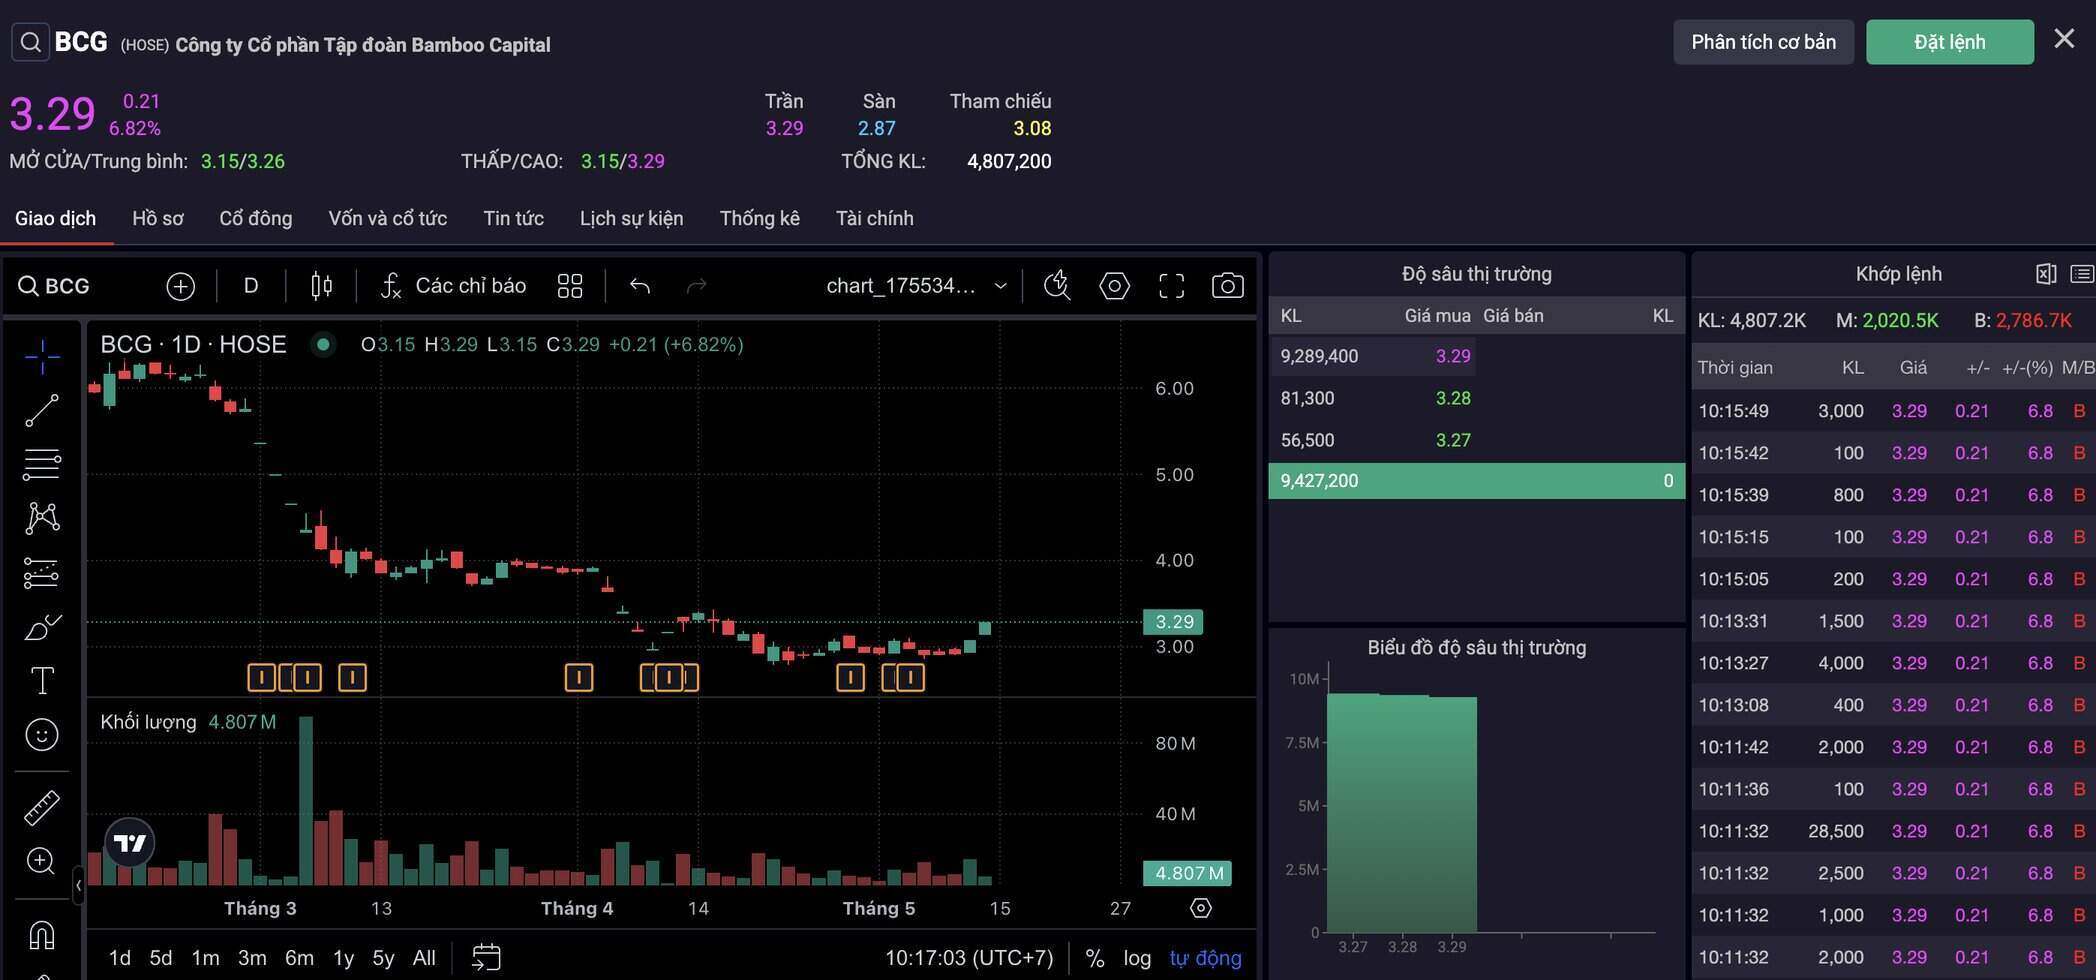Toggle fullscreen chart mode
The image size is (2096, 980).
[1170, 285]
